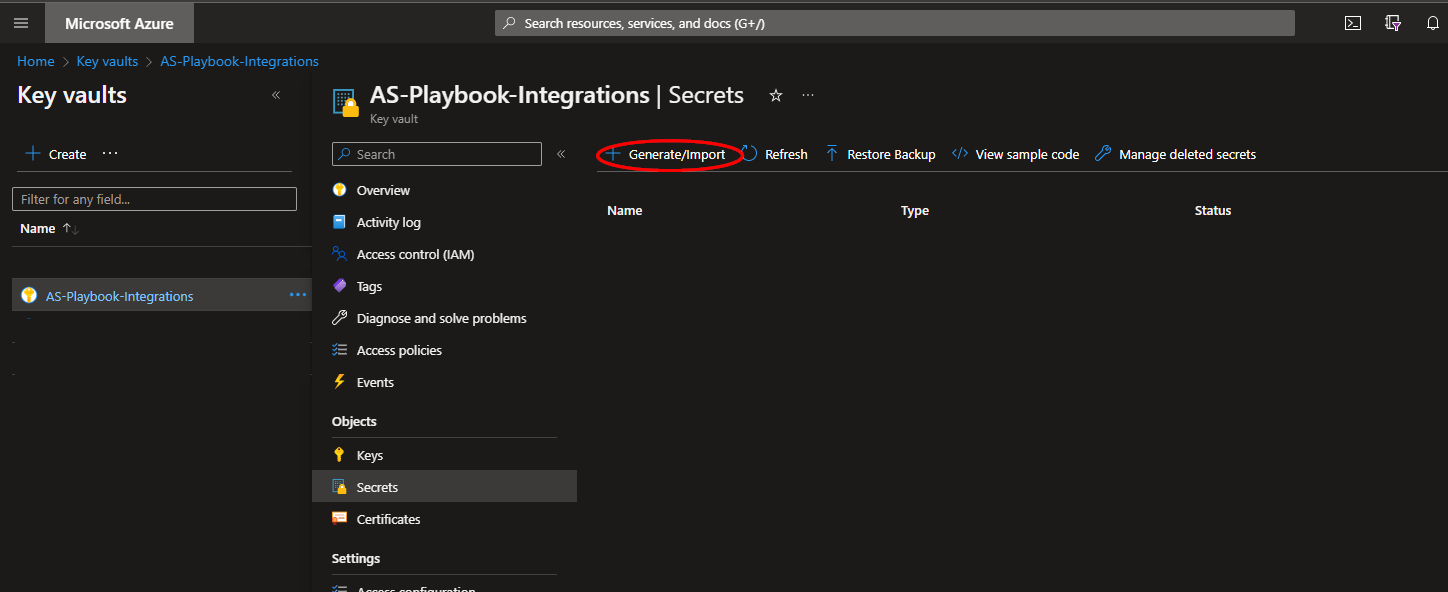Collapse the Key vaults list pane
Screen dimensions: 1448x592
(276, 95)
